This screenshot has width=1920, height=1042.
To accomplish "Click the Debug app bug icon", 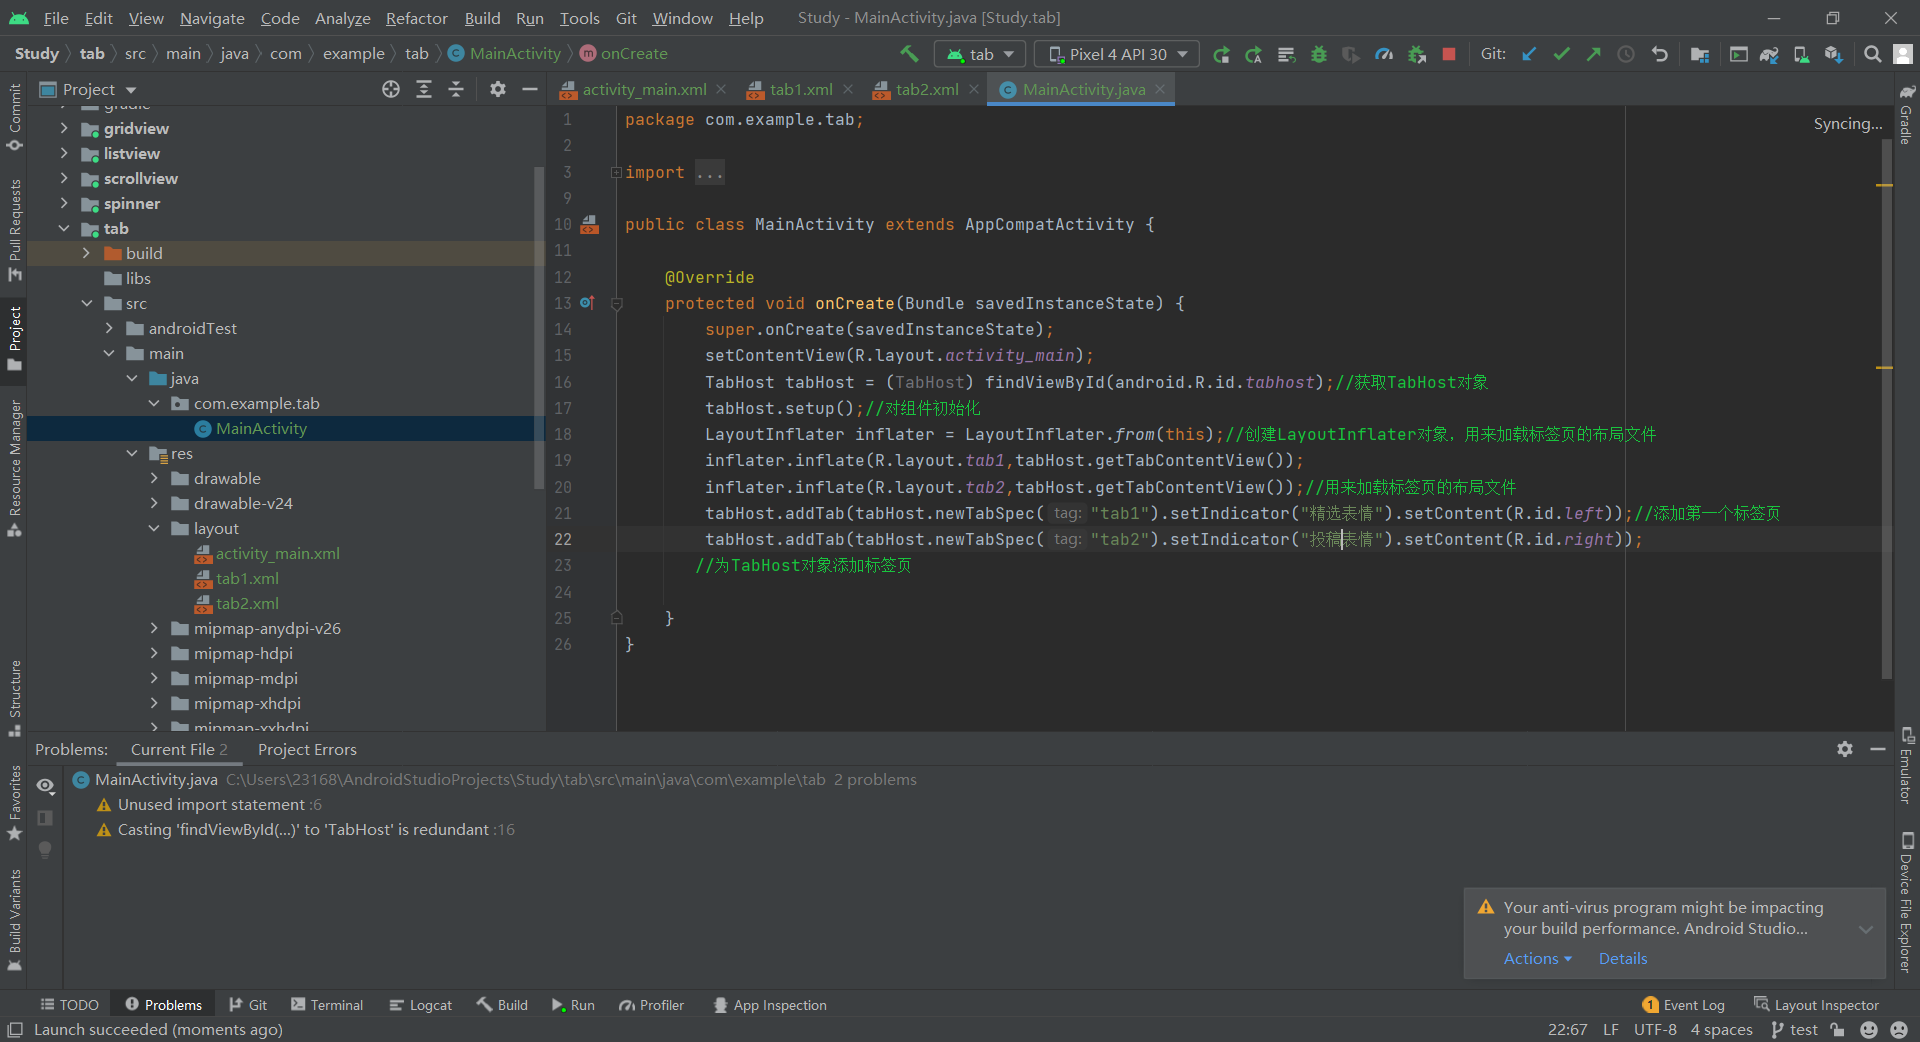I will tap(1319, 54).
